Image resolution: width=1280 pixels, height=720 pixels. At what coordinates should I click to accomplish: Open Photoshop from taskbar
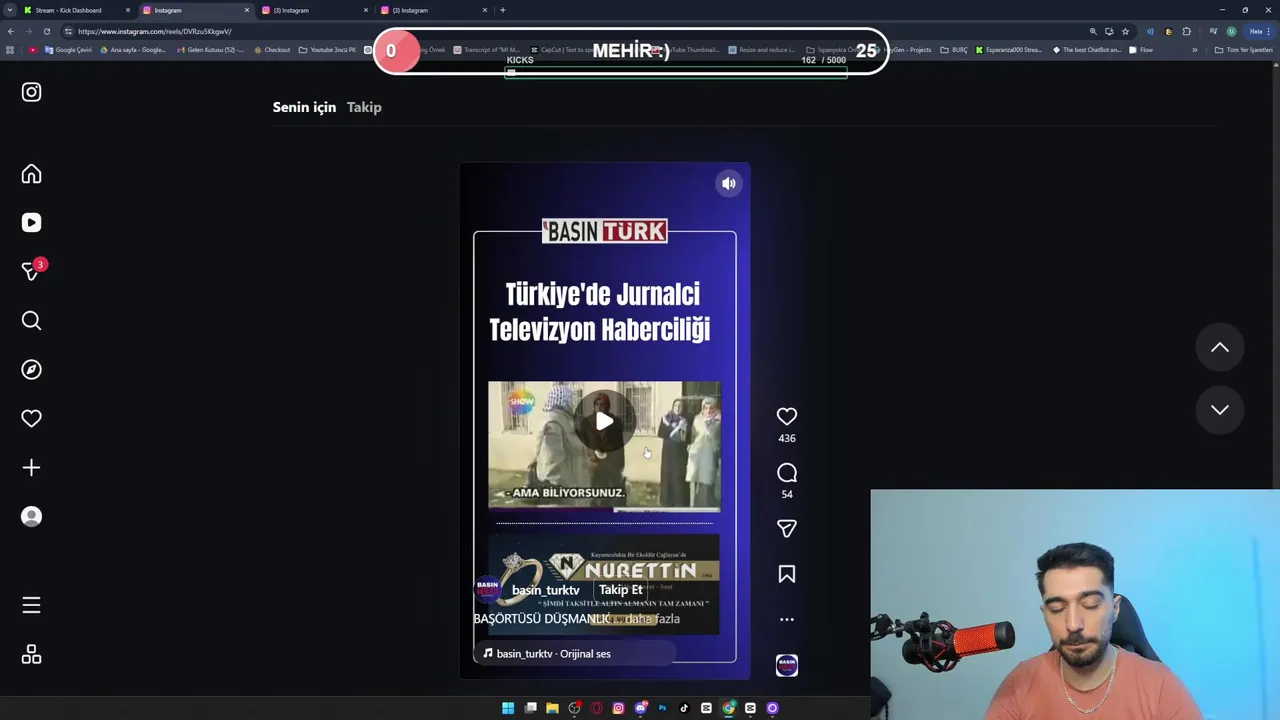point(662,708)
